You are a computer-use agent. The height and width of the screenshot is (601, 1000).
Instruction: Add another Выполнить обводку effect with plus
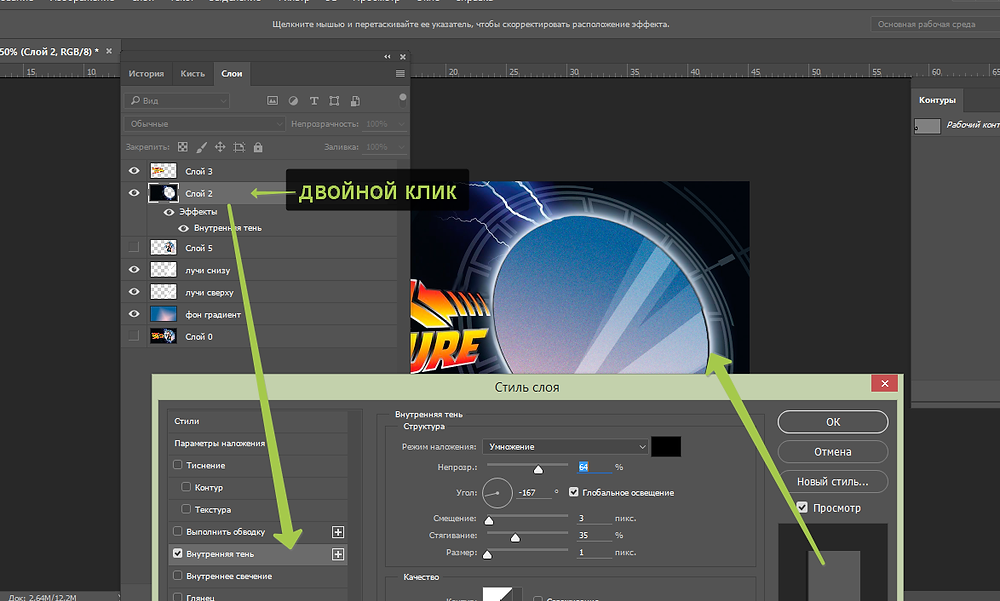[338, 532]
